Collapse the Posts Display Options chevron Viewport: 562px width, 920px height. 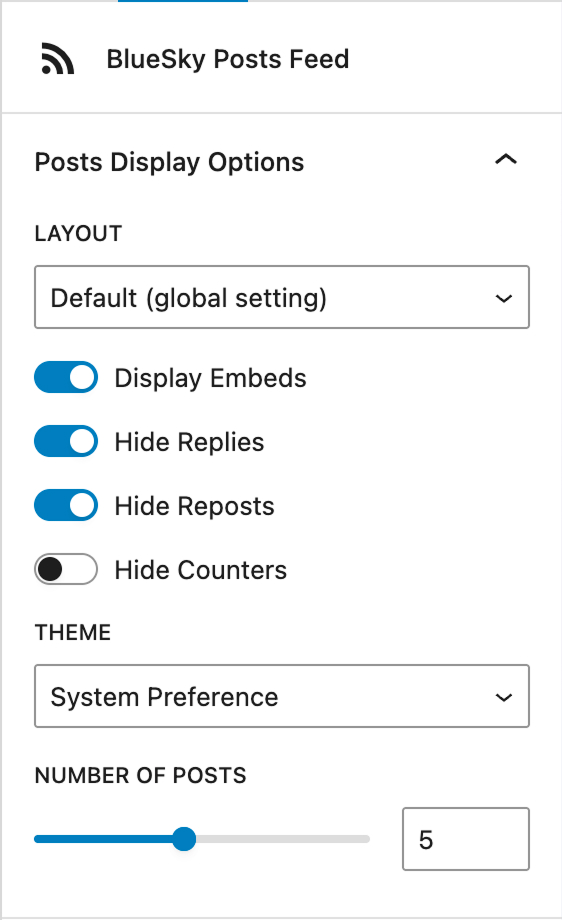pyautogui.click(x=506, y=160)
